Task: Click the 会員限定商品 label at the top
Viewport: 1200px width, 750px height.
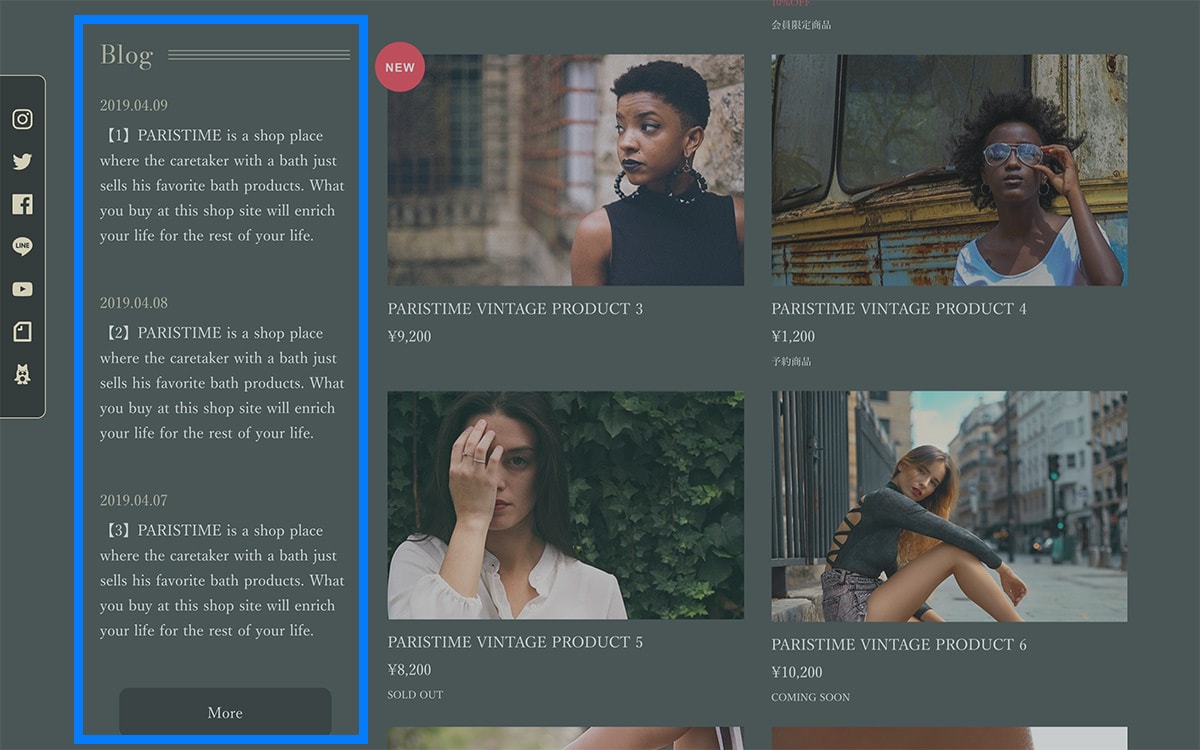Action: 801,24
